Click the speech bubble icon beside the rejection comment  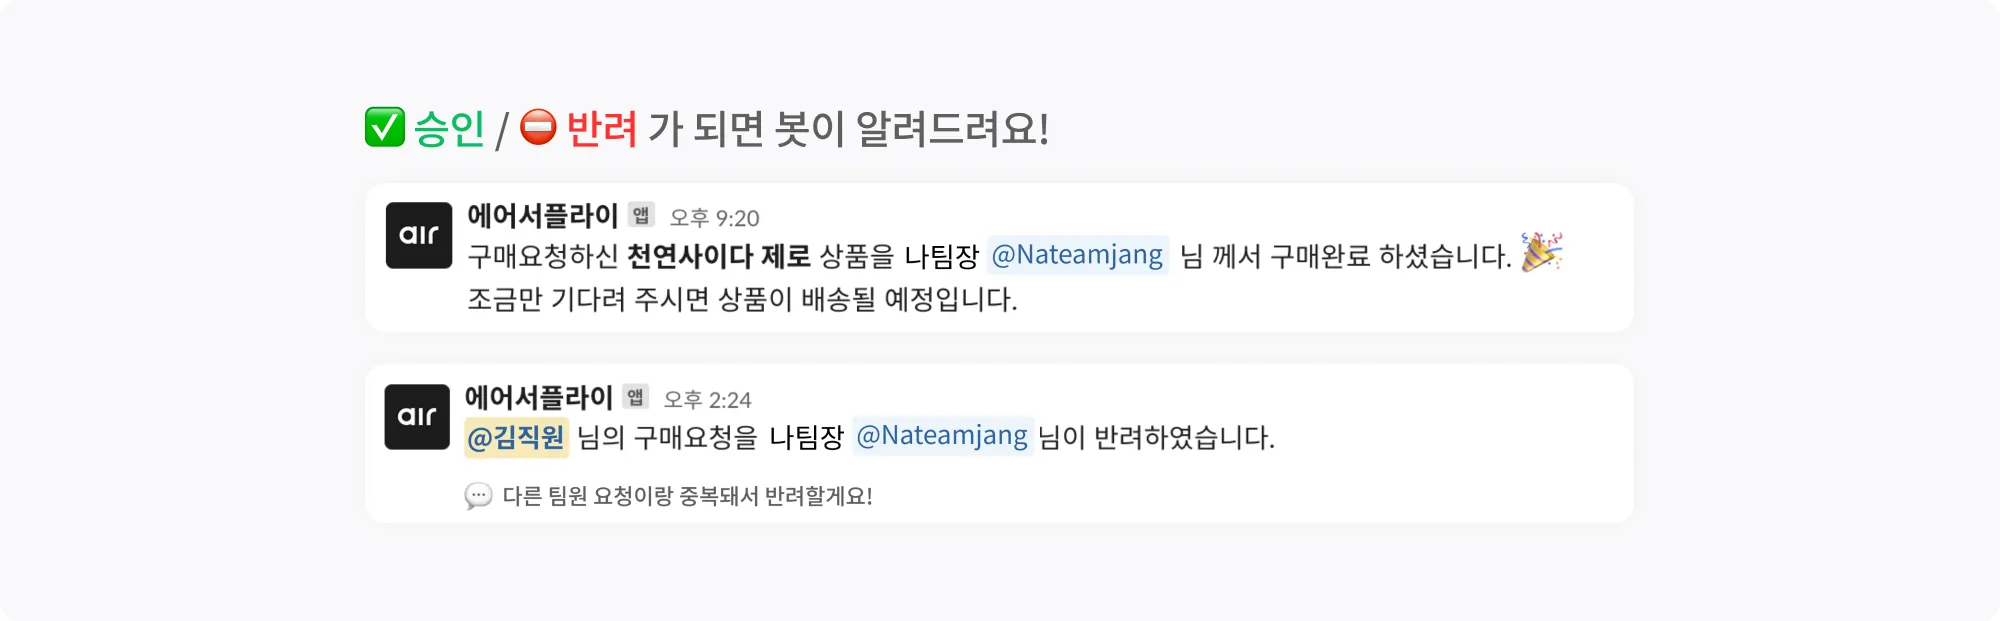point(478,496)
